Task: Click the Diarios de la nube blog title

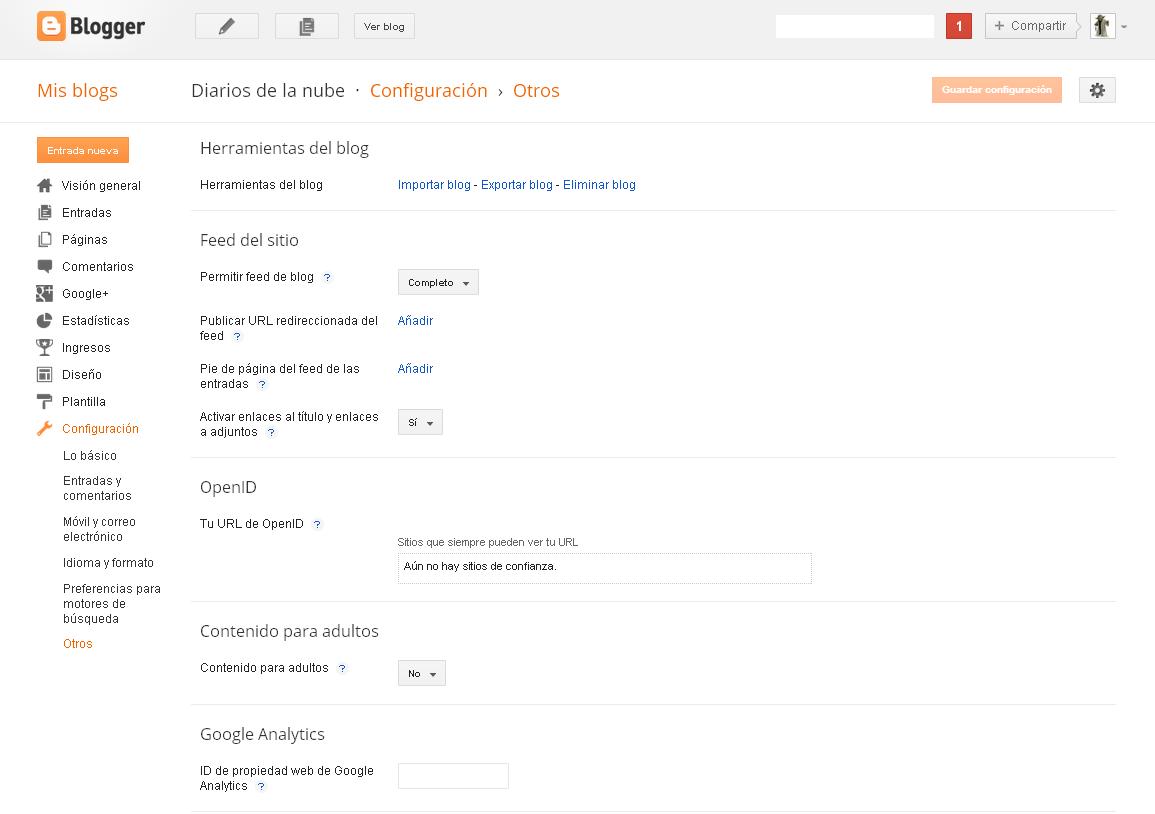Action: pyautogui.click(x=268, y=91)
